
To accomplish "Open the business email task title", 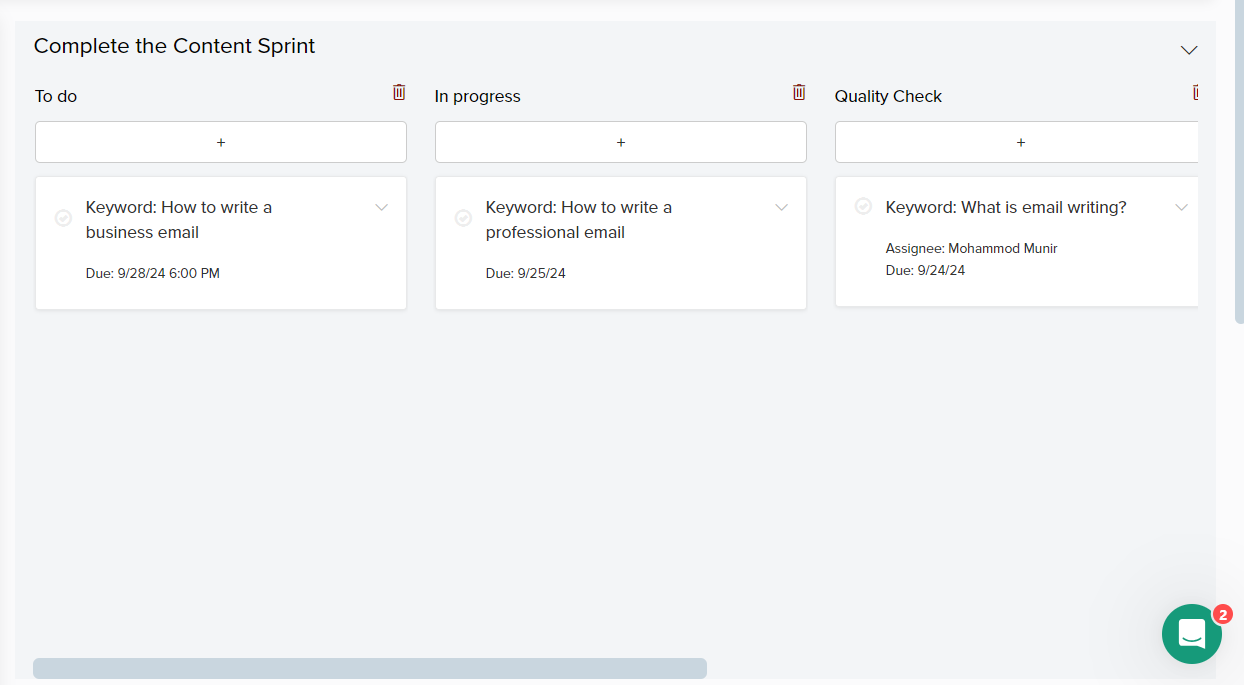I will (x=178, y=220).
